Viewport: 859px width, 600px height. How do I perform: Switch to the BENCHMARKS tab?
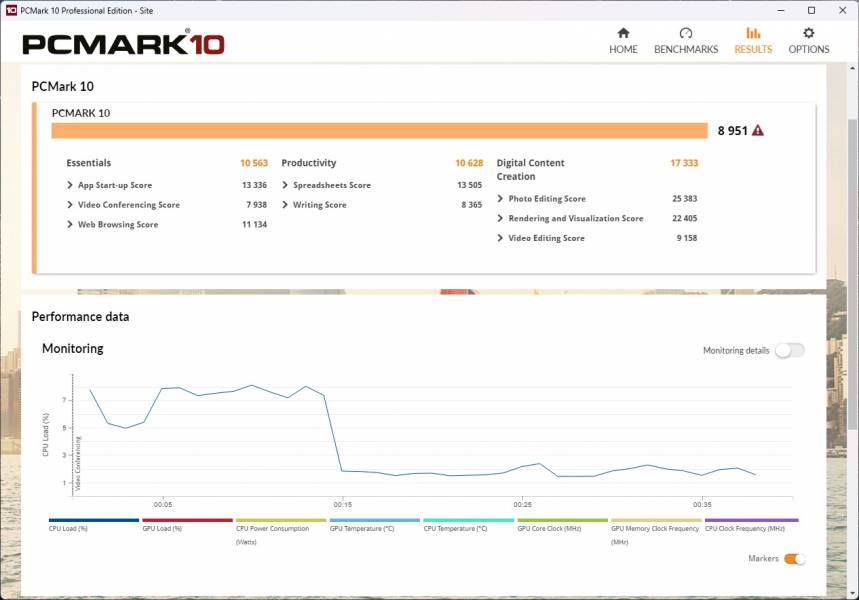click(x=686, y=41)
